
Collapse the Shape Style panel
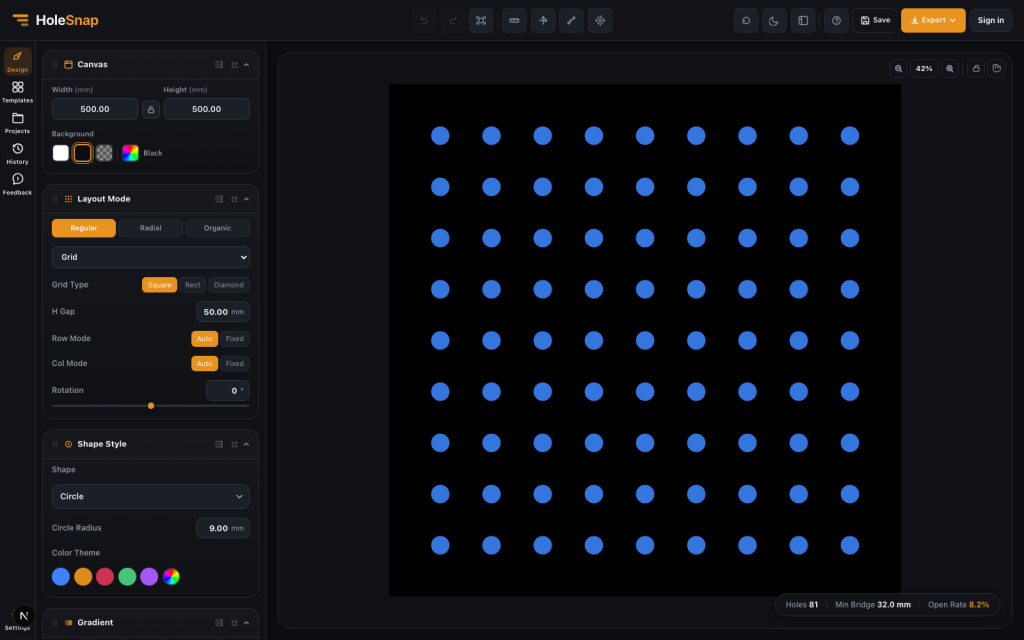(x=246, y=444)
